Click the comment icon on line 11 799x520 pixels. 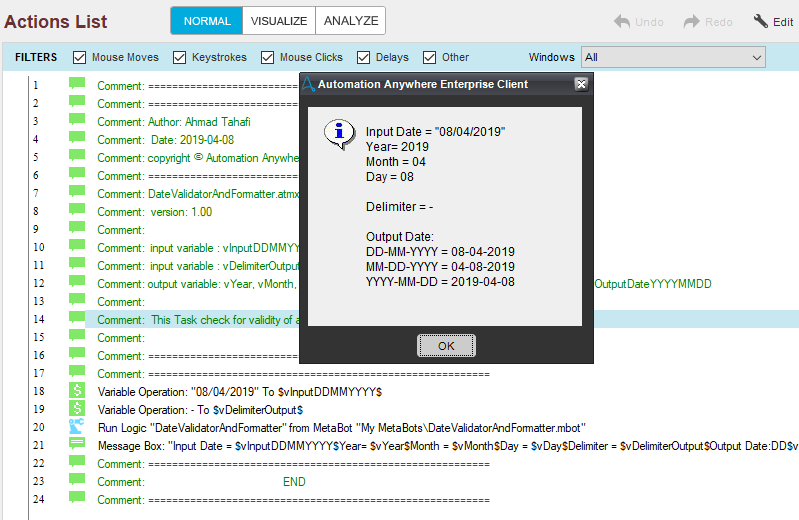(x=77, y=264)
